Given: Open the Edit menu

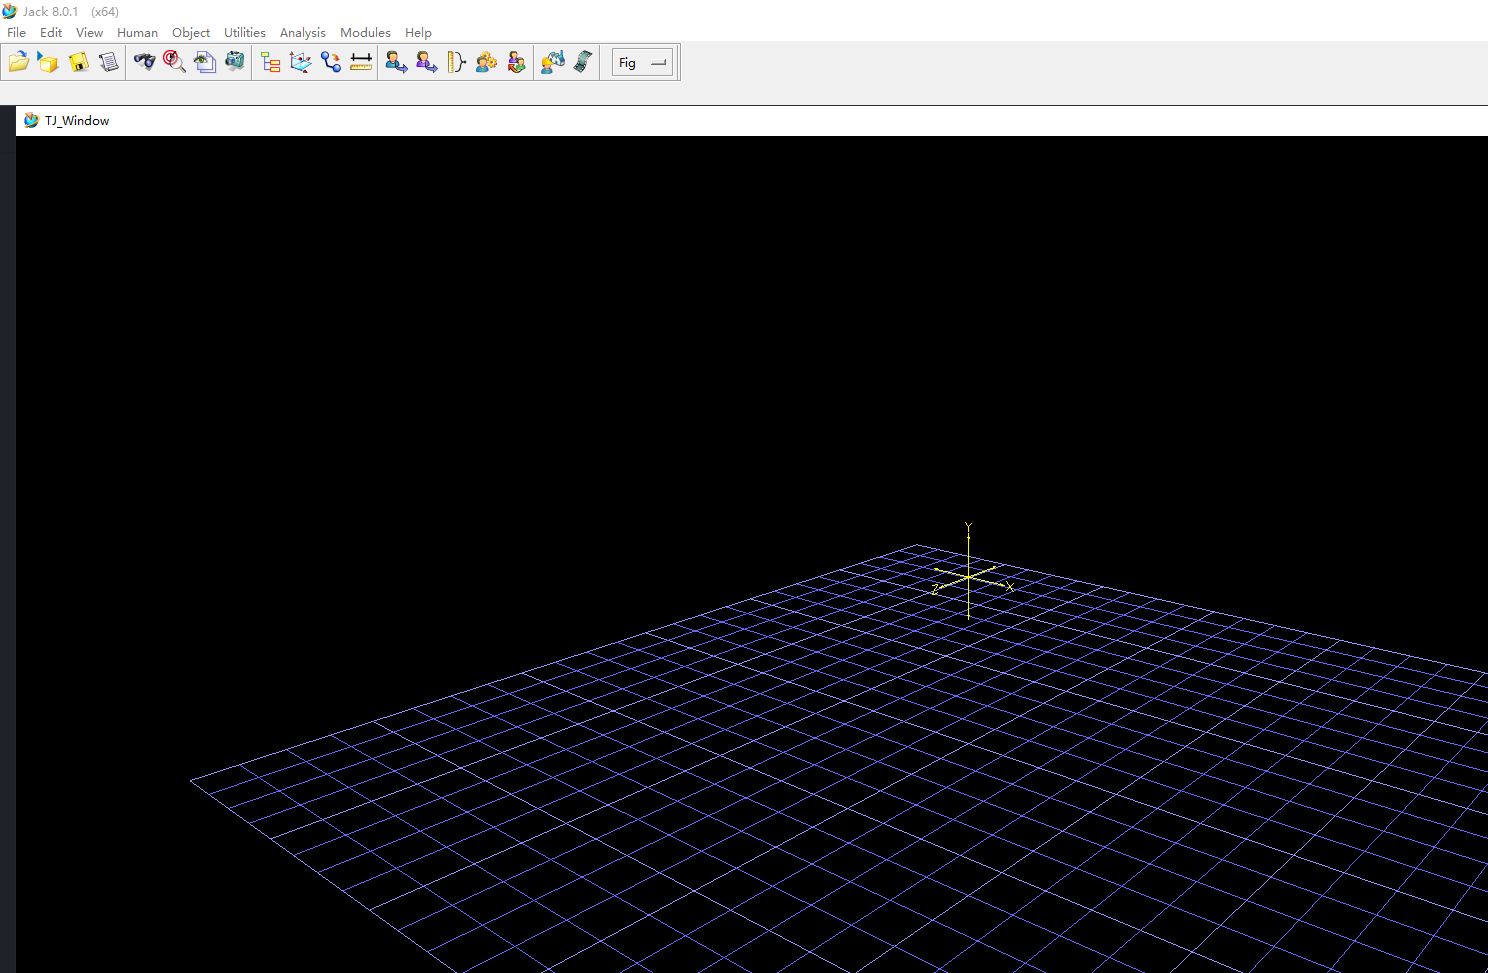Looking at the screenshot, I should click(51, 33).
